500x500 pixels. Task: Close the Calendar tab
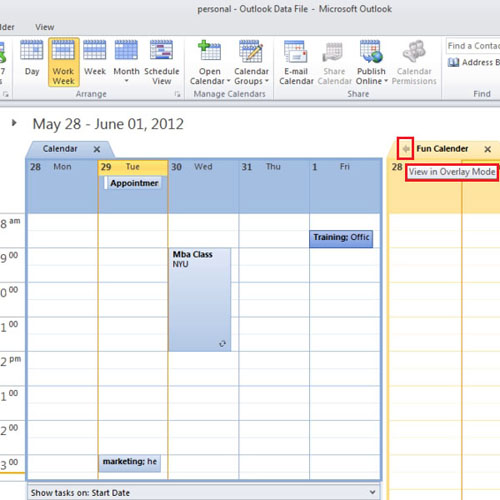(97, 149)
